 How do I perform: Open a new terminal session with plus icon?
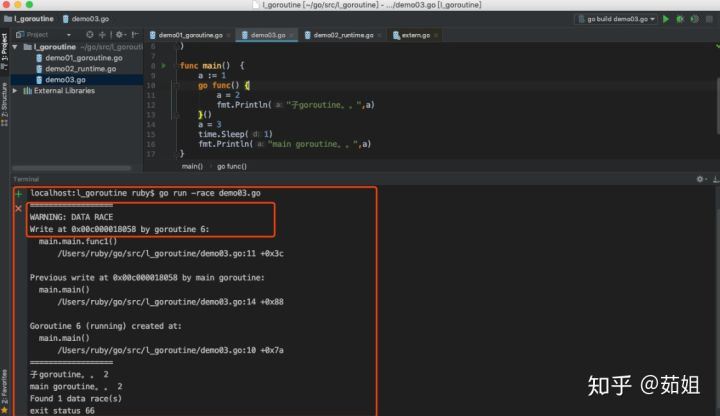pyautogui.click(x=18, y=192)
